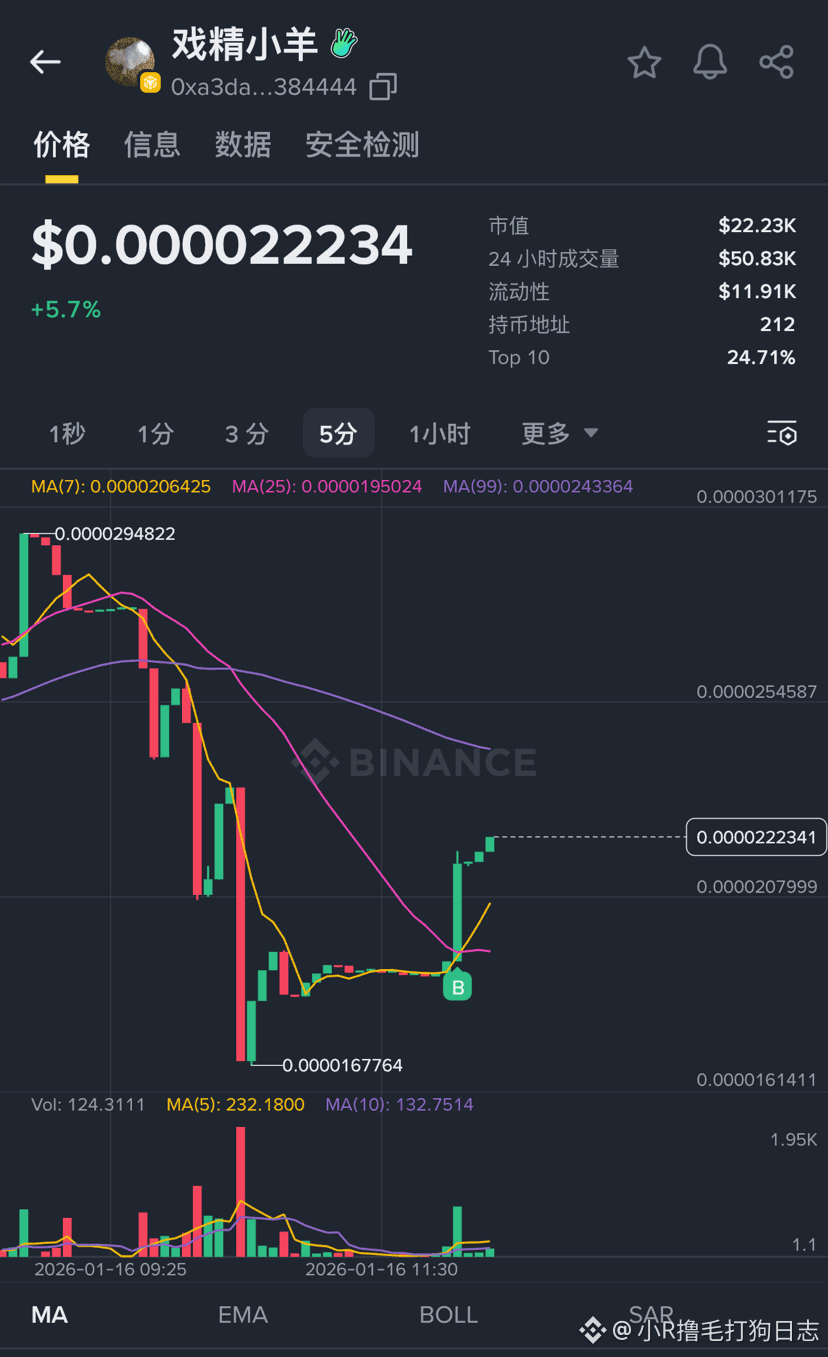Switch to 信息 tab

click(x=152, y=145)
